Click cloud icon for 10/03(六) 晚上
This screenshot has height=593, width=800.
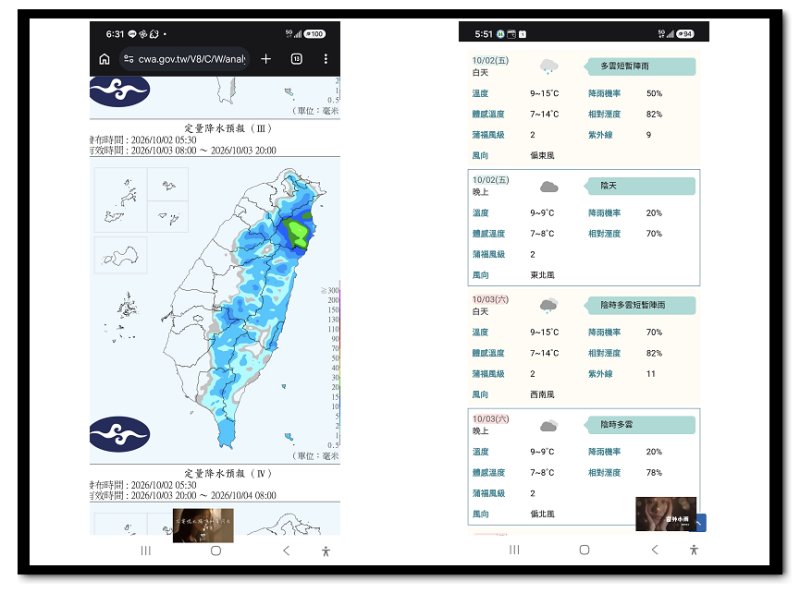549,425
